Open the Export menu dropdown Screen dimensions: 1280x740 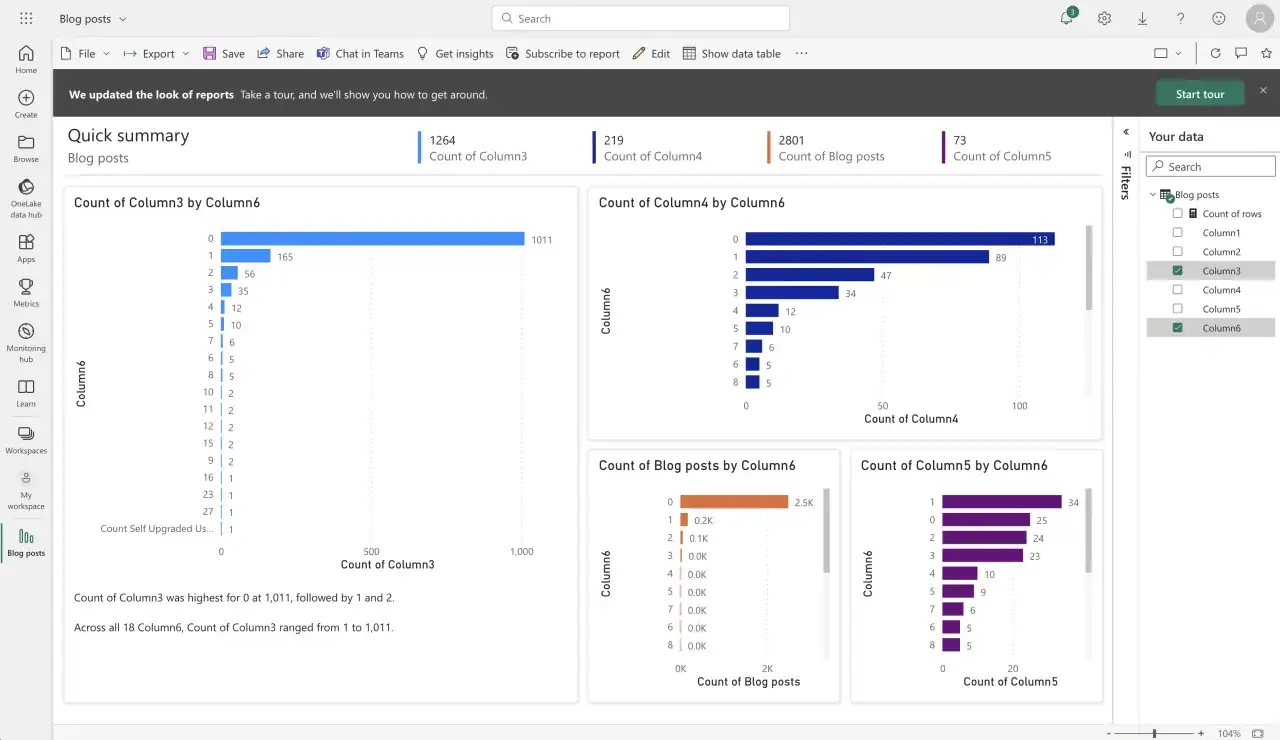tap(157, 53)
